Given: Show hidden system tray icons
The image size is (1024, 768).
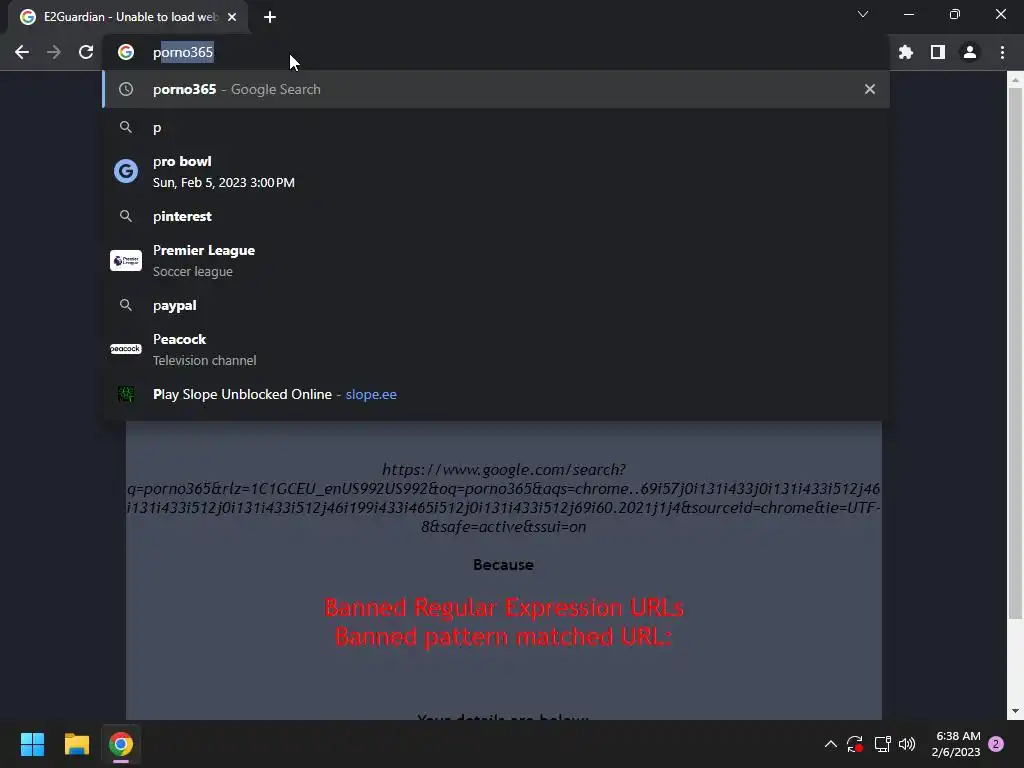Looking at the screenshot, I should click(x=831, y=744).
